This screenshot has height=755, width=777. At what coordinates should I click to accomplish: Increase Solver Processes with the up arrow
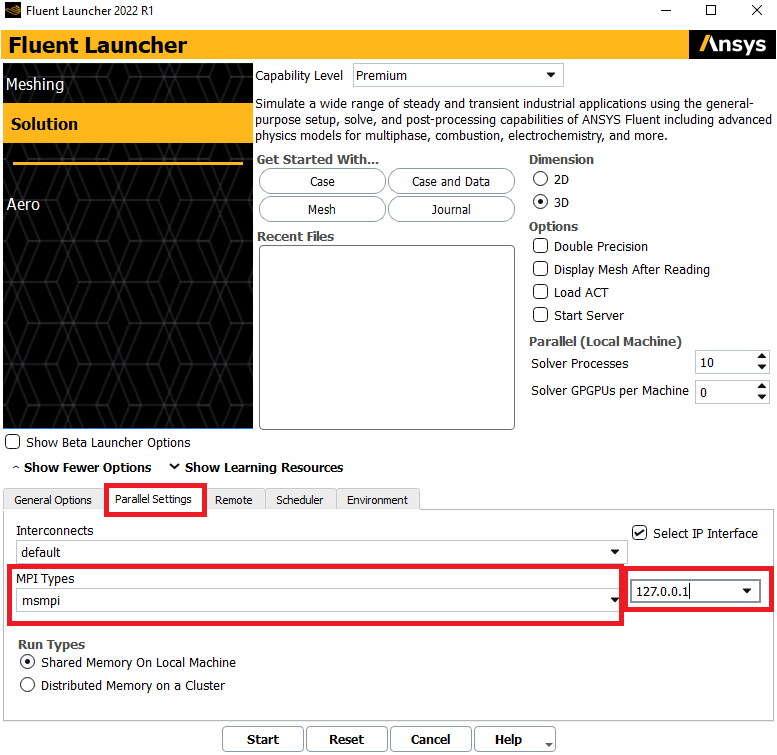click(x=762, y=357)
